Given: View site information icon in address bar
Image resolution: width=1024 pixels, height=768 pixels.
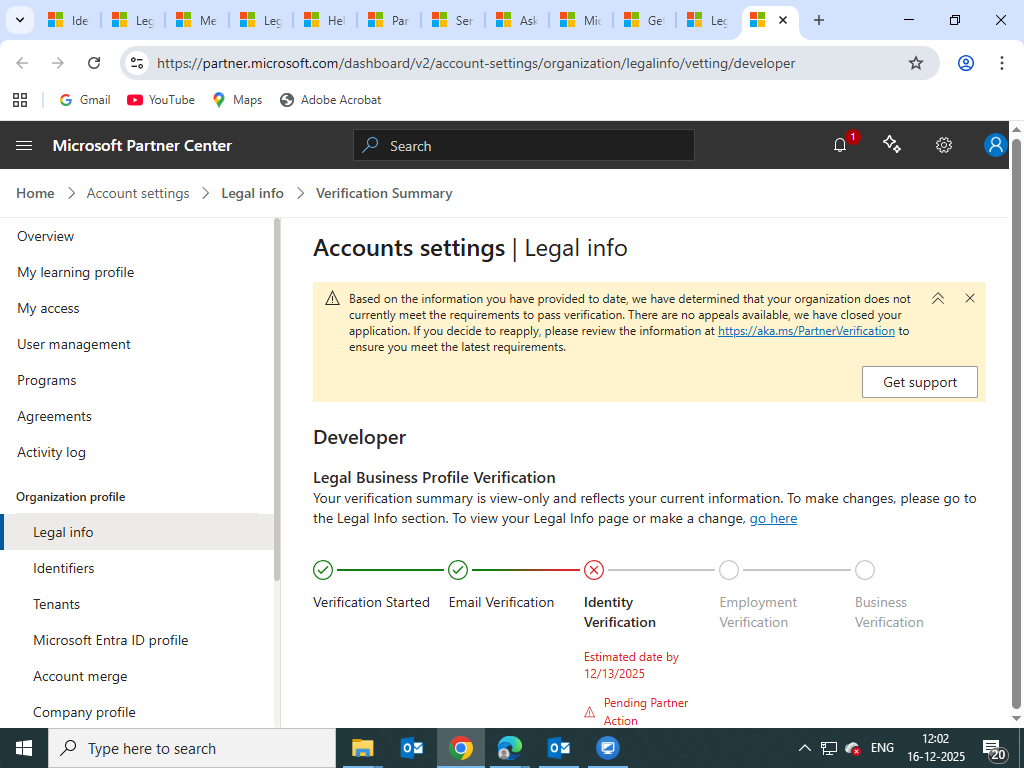Looking at the screenshot, I should coord(137,63).
